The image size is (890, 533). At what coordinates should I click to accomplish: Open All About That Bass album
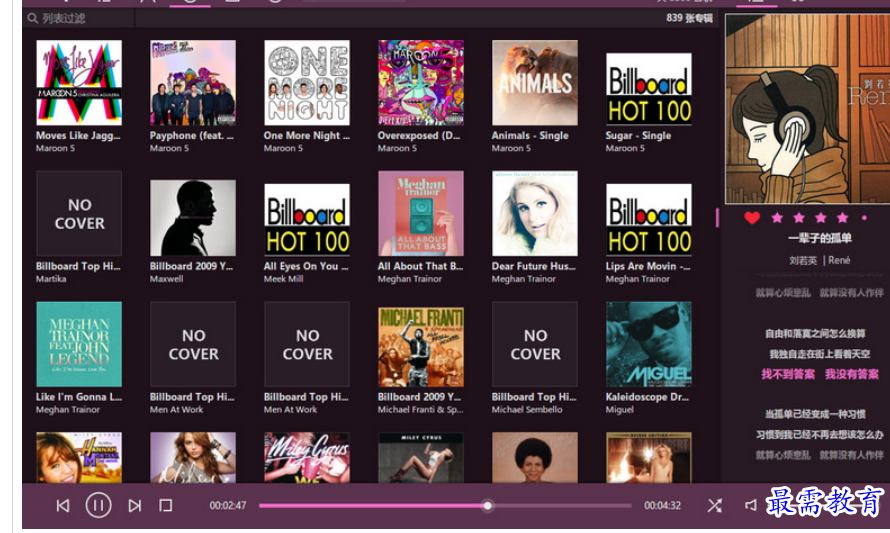421,213
